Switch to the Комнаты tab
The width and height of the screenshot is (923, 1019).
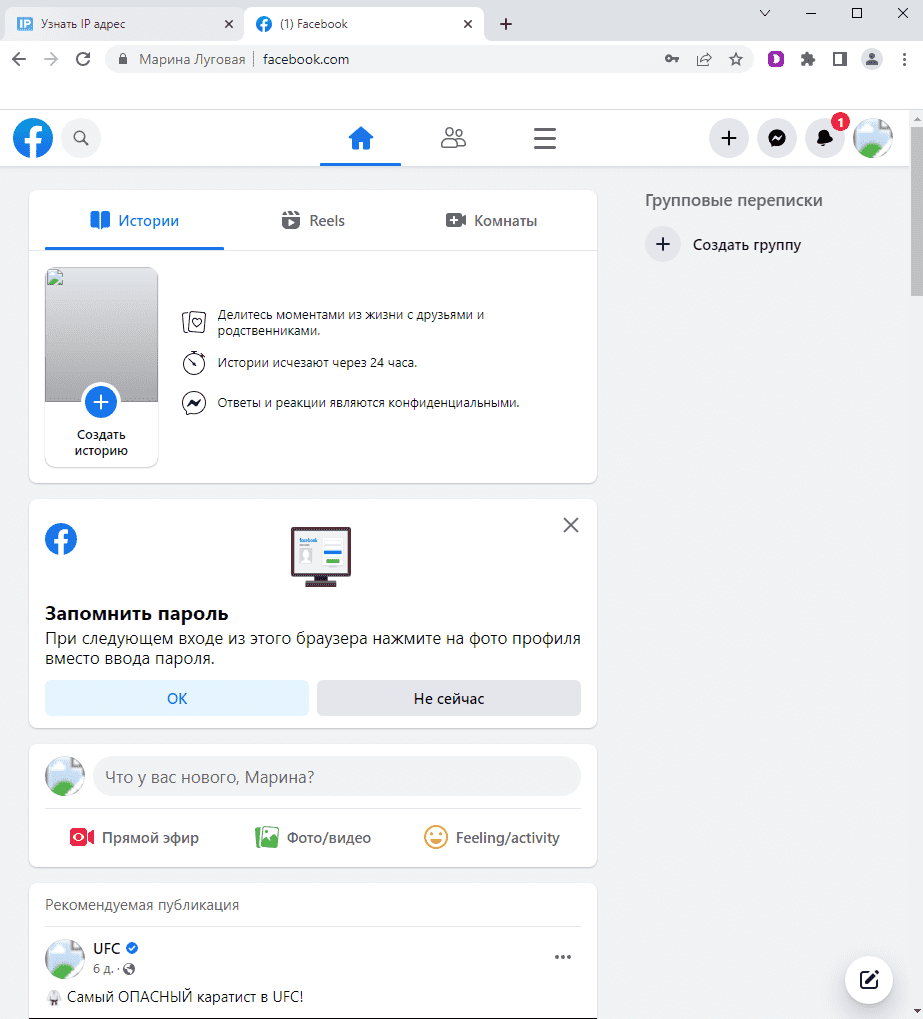point(491,221)
